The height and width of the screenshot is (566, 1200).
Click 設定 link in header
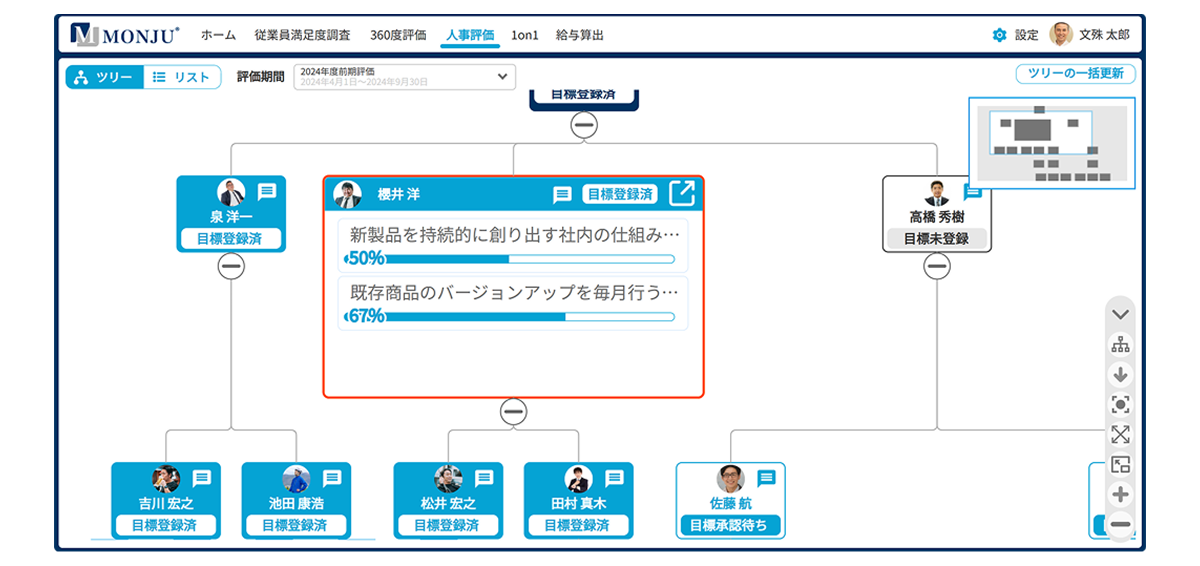[x=1027, y=35]
